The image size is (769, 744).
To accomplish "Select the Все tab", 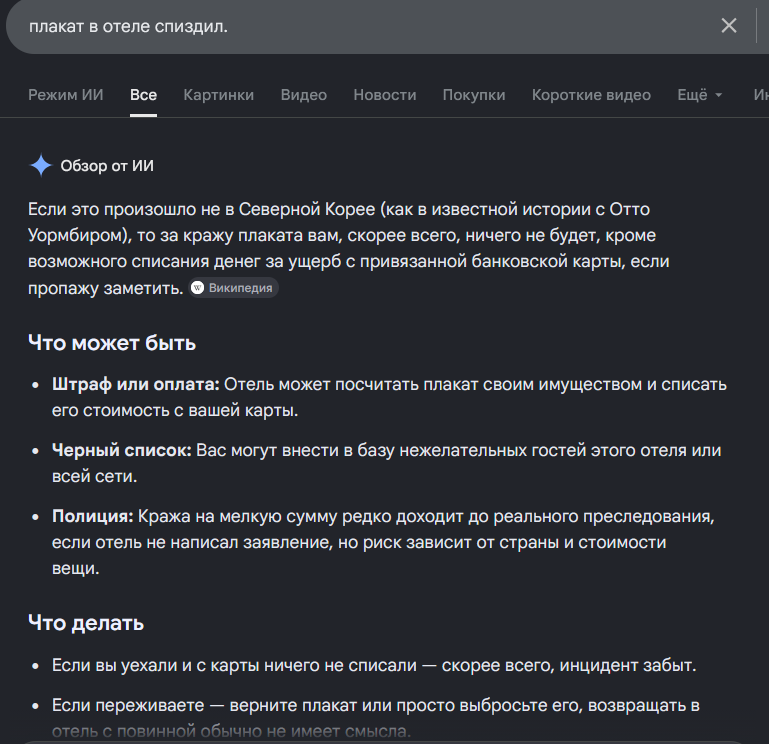I will click(x=143, y=95).
